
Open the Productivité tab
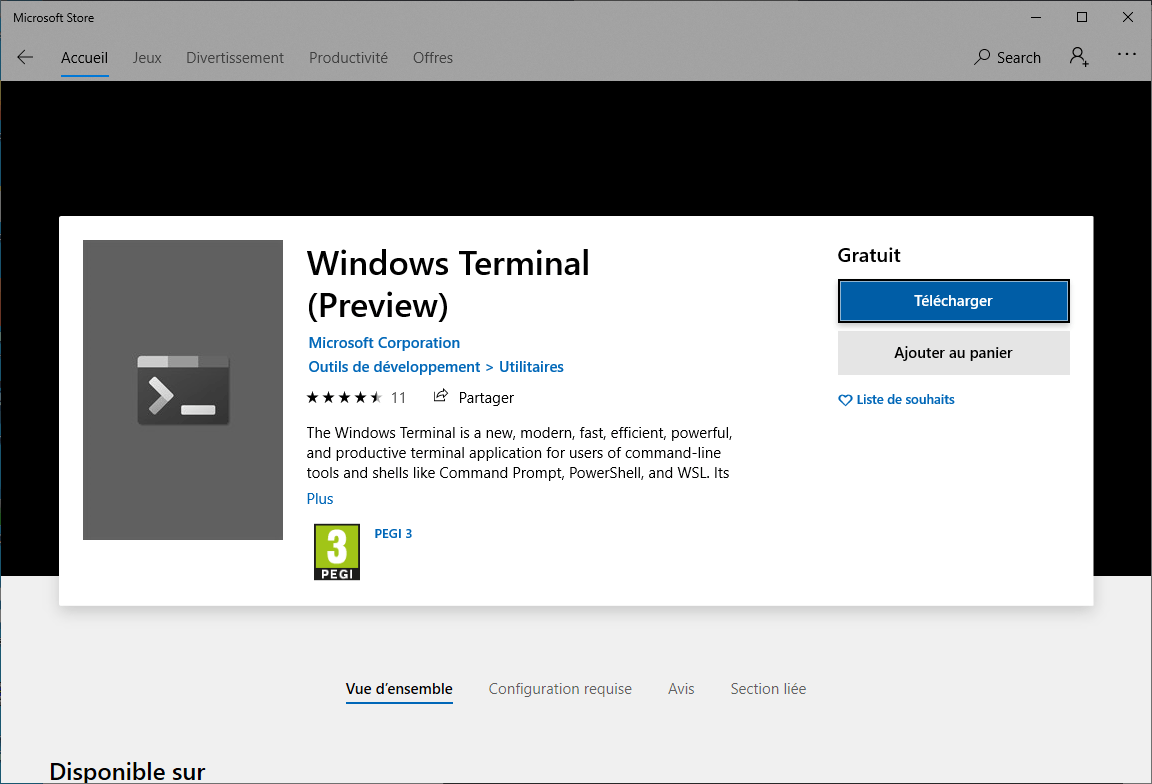pos(348,57)
